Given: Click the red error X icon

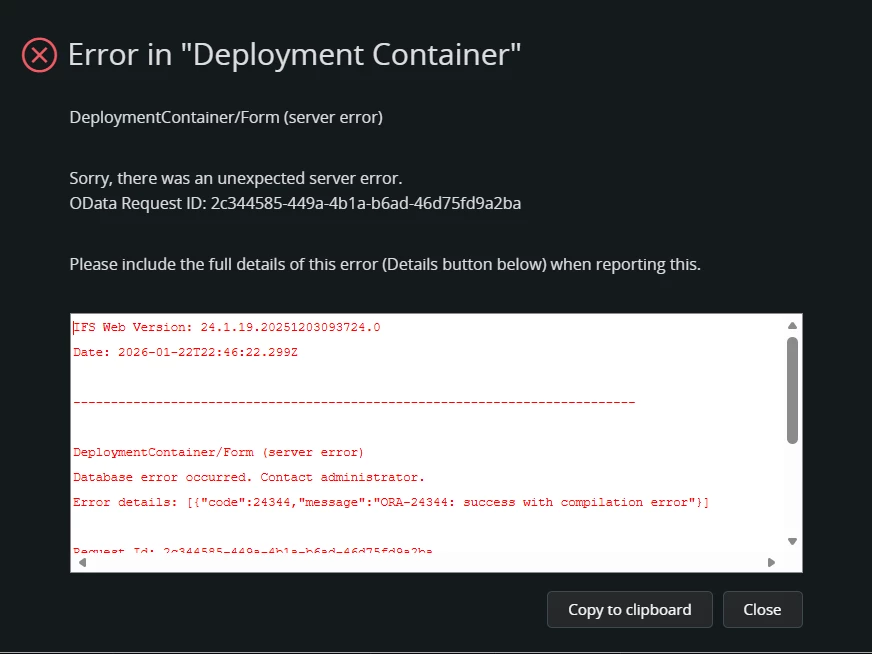Looking at the screenshot, I should click(x=39, y=54).
